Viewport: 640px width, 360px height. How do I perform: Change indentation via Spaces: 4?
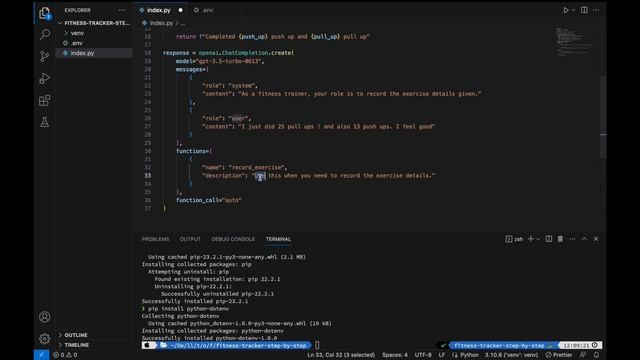[x=395, y=355]
